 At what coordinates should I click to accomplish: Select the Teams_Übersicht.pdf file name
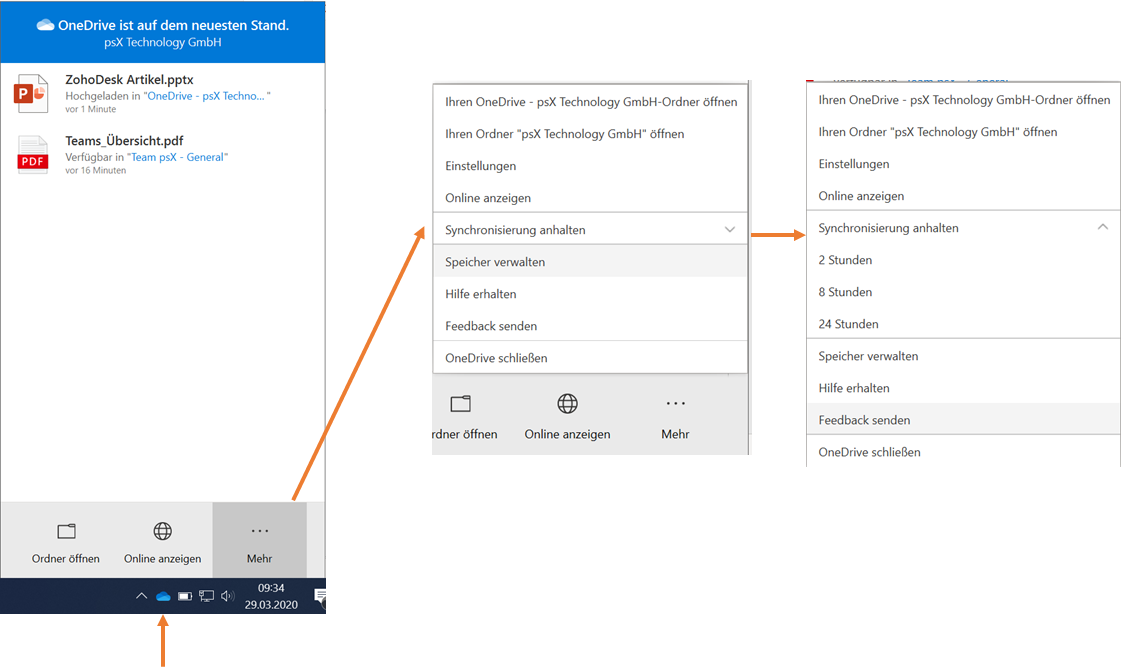124,141
